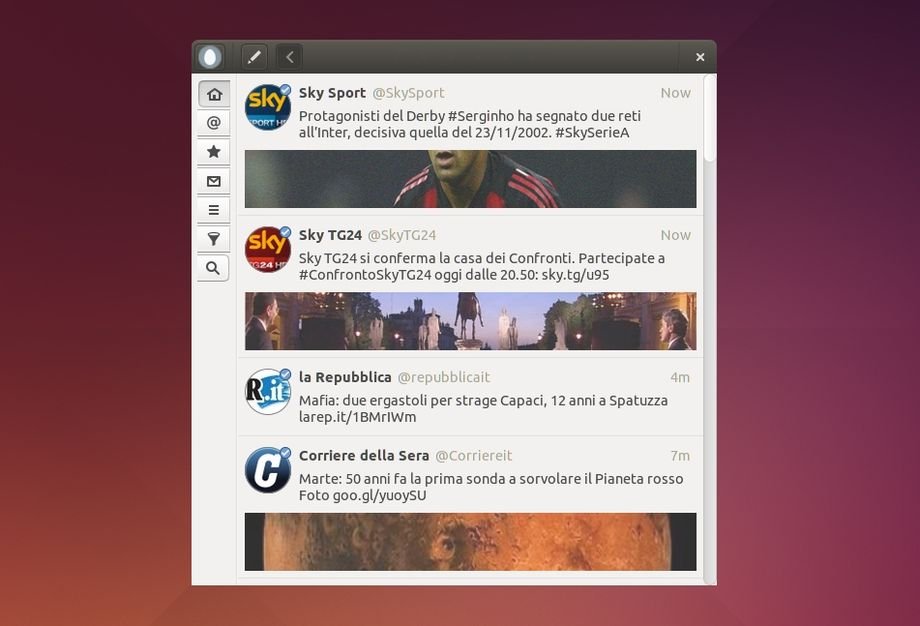The width and height of the screenshot is (920, 626).
Task: Compose a new tweet with pencil icon
Action: pos(254,57)
